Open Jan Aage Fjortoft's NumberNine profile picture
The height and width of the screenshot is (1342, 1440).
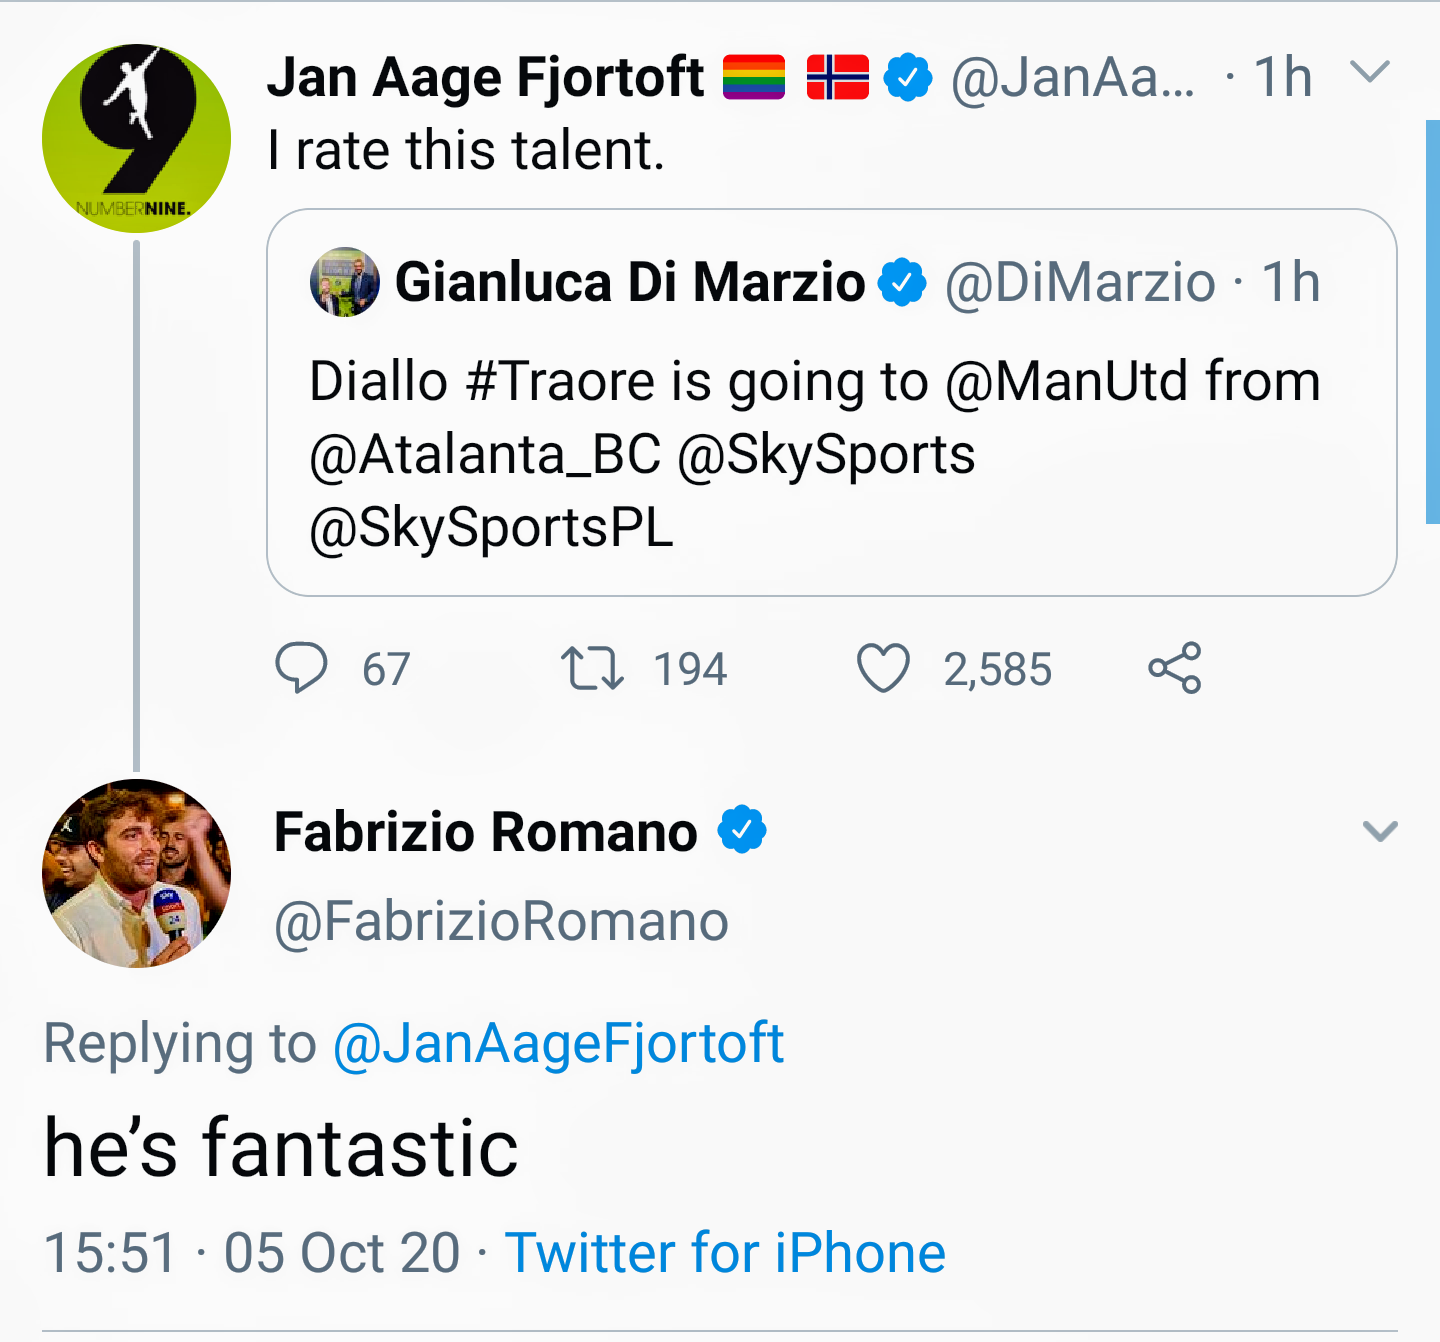click(x=136, y=139)
